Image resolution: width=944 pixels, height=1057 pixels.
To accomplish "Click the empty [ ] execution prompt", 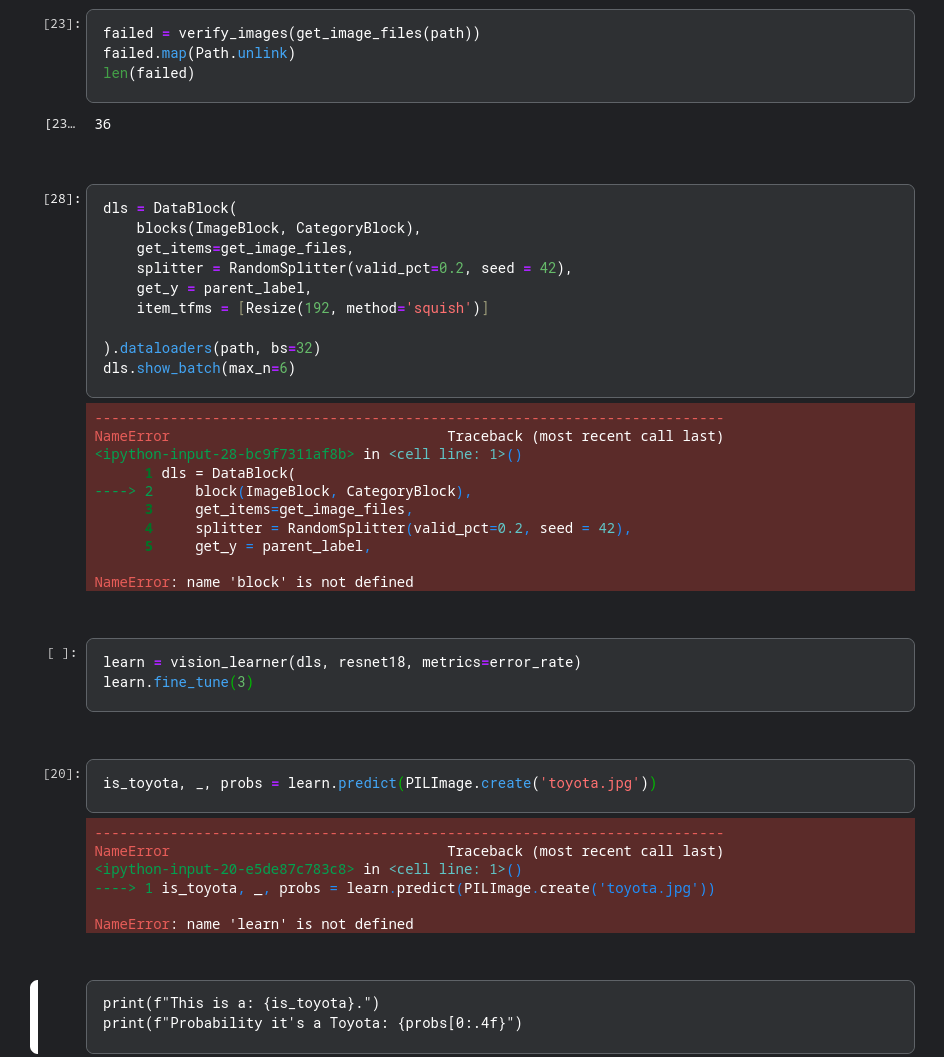I will [62, 653].
